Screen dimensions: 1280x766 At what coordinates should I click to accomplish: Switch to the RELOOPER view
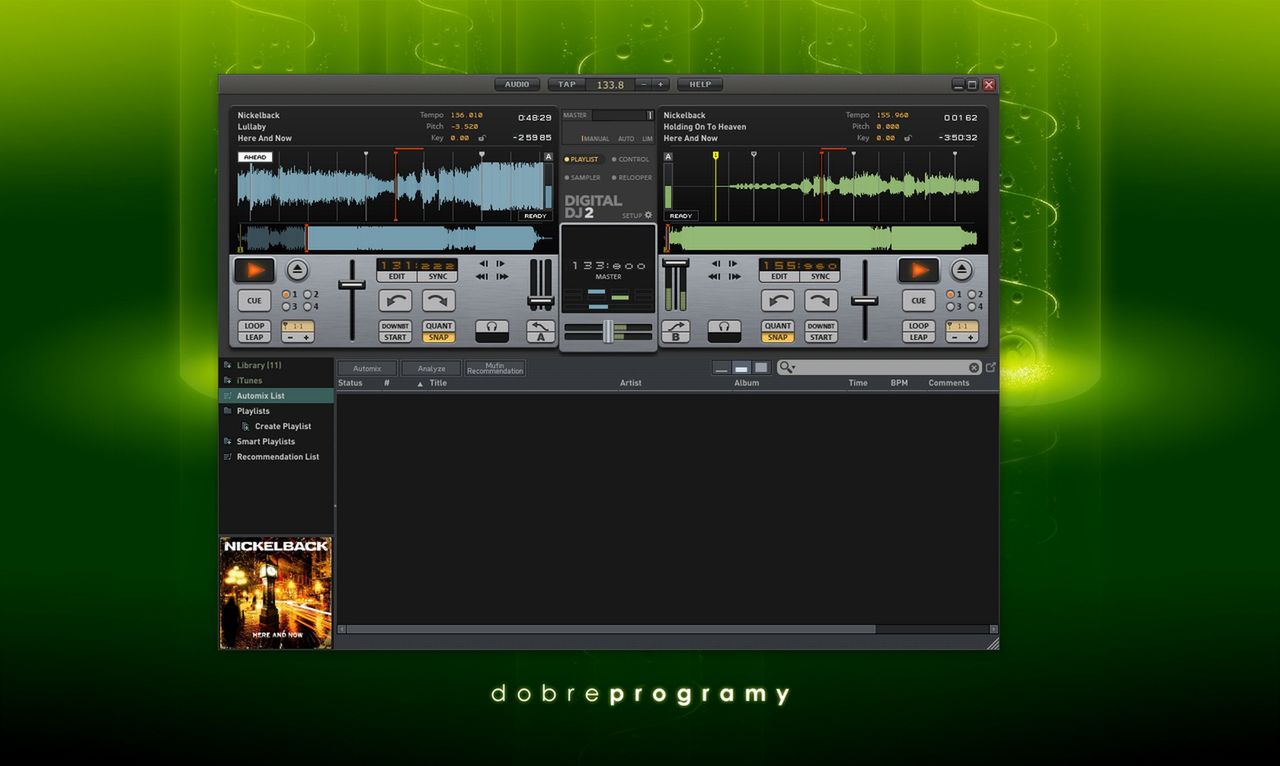632,178
